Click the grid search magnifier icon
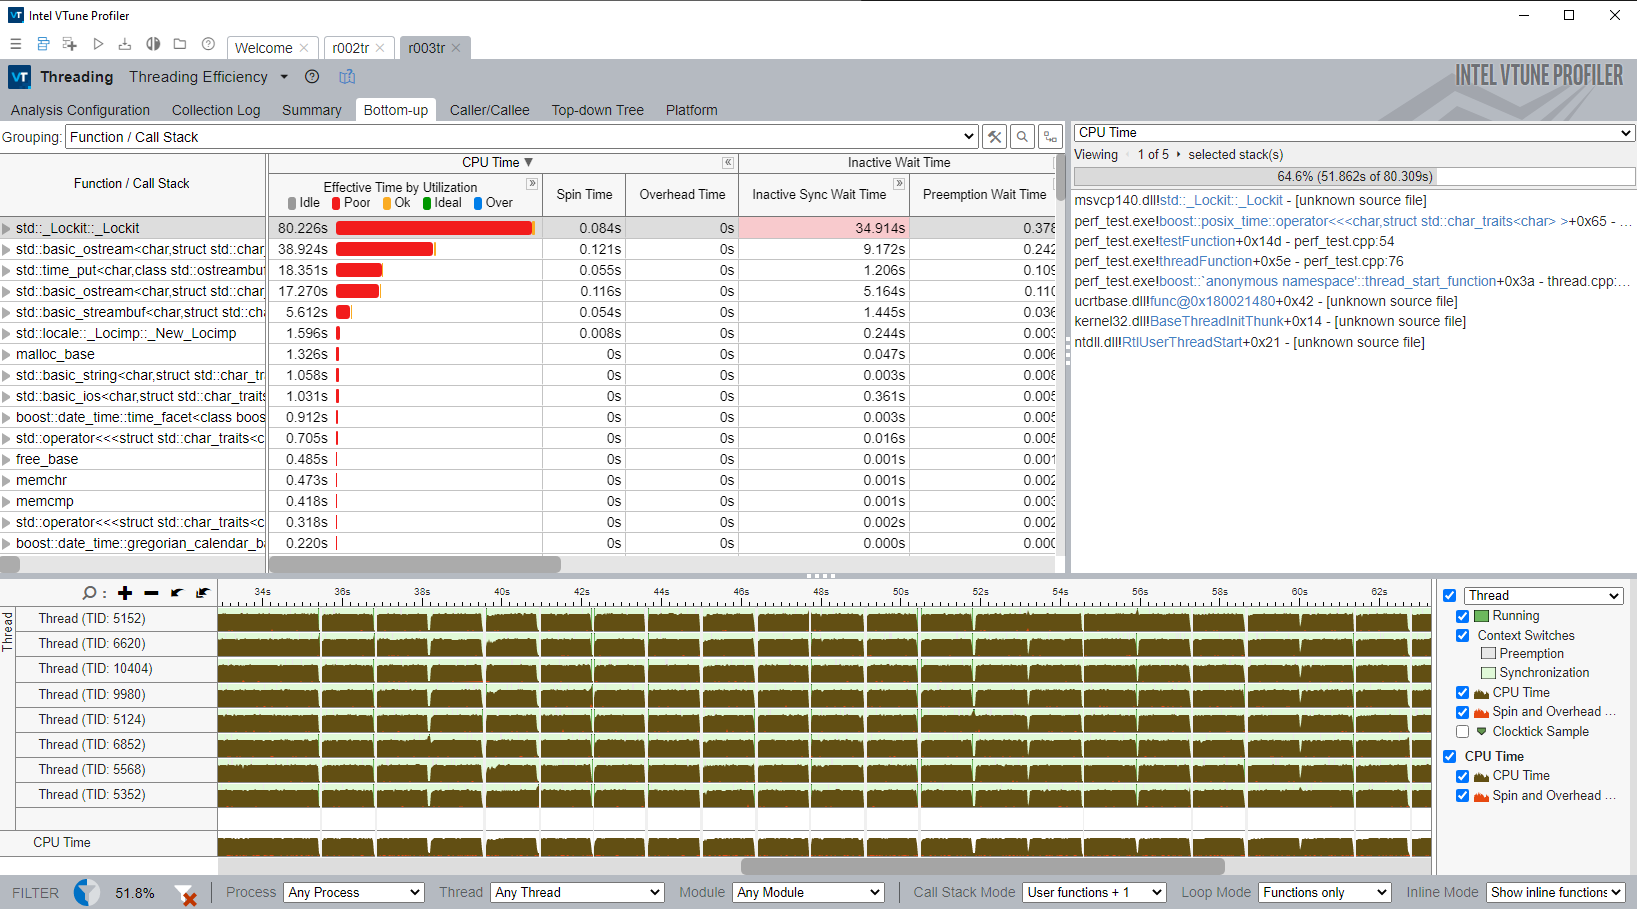 1022,137
